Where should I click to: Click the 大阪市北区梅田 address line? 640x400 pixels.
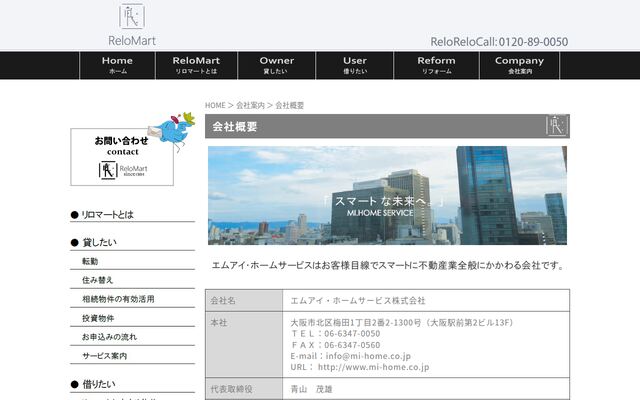402,323
